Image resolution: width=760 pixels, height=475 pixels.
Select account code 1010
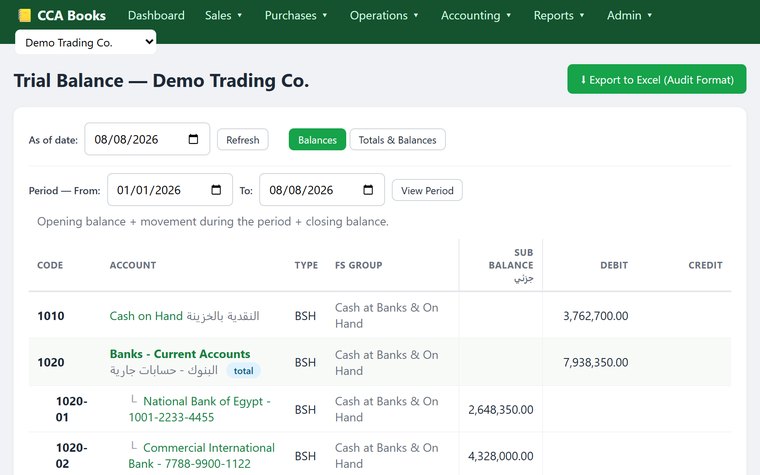(x=51, y=316)
